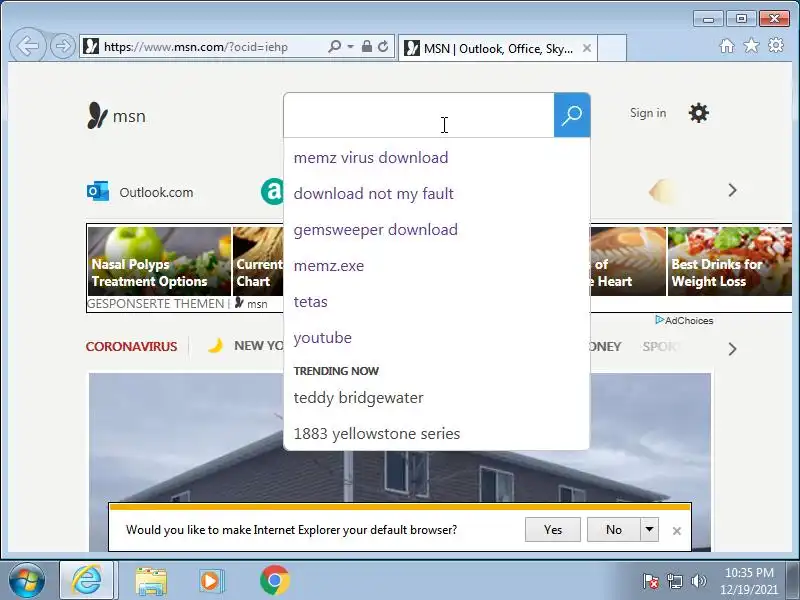
Task: Open the CORONAVIRUS news category
Action: tap(132, 346)
